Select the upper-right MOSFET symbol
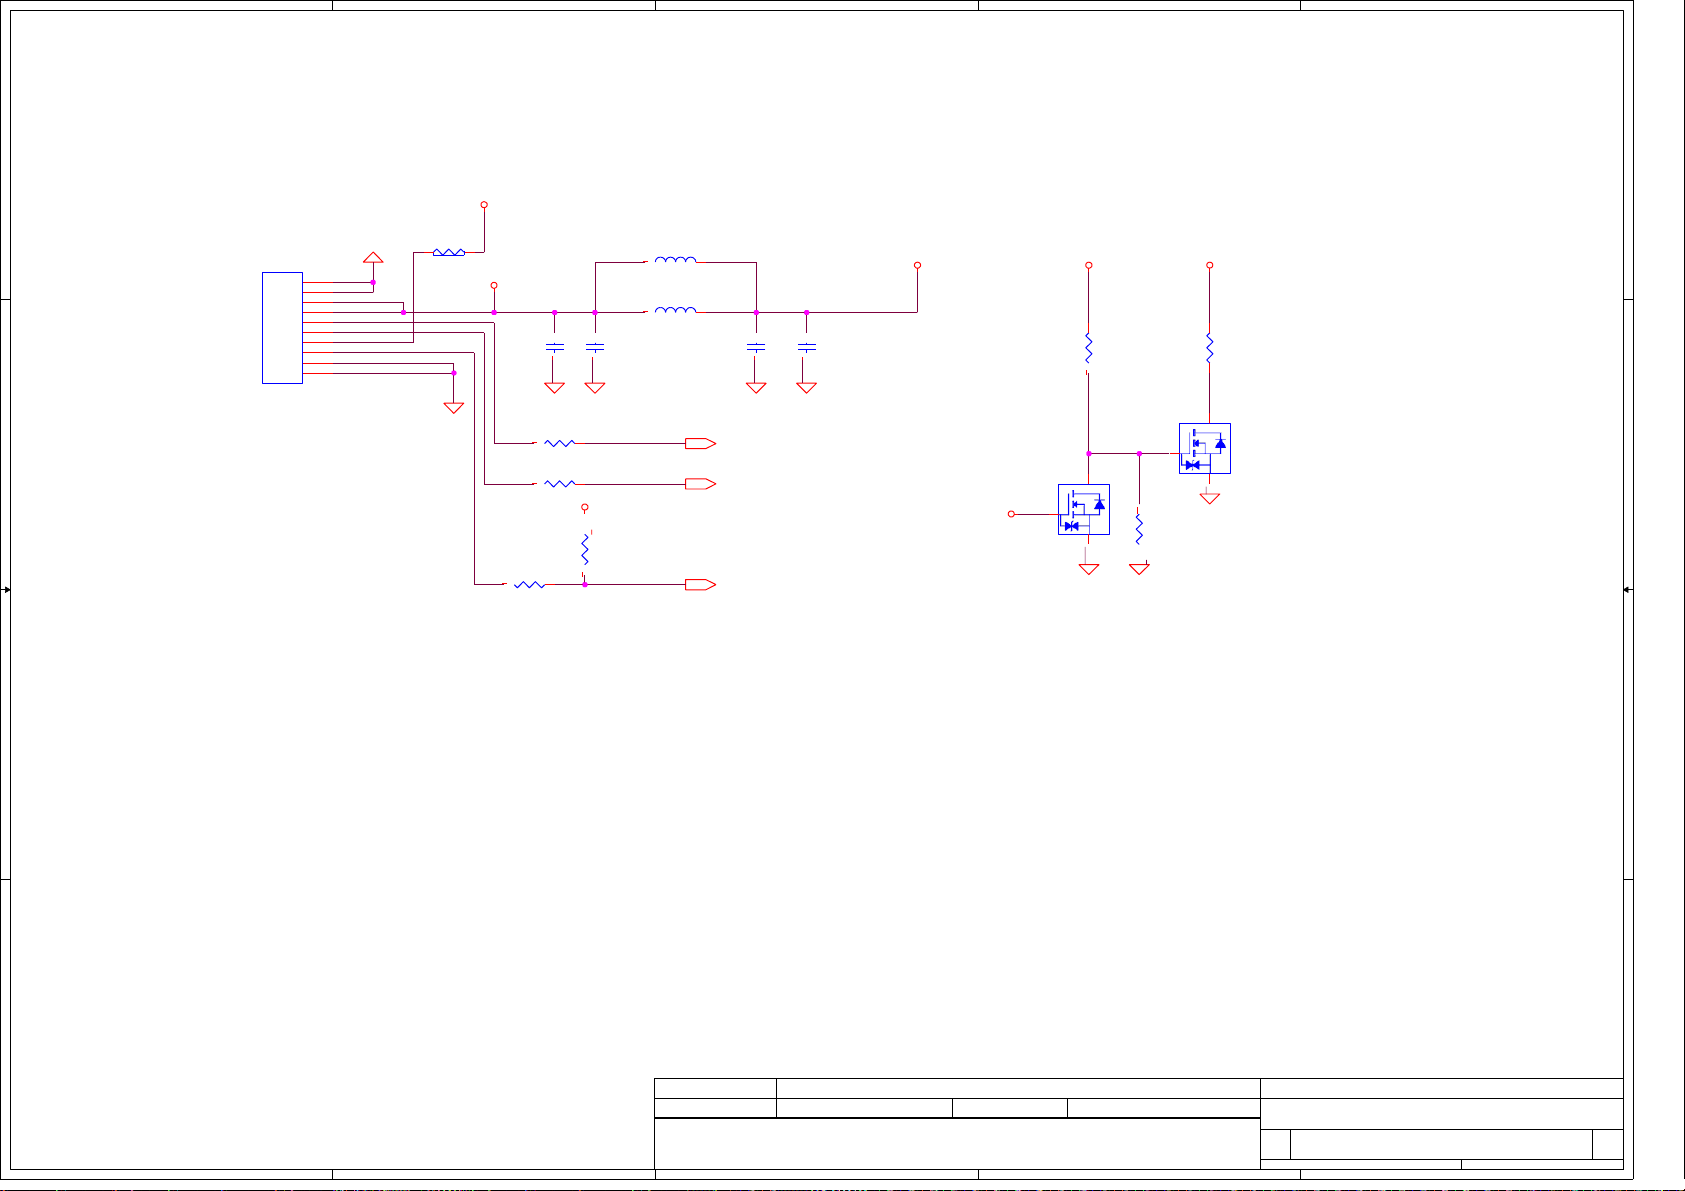The image size is (1685, 1191). point(1204,448)
